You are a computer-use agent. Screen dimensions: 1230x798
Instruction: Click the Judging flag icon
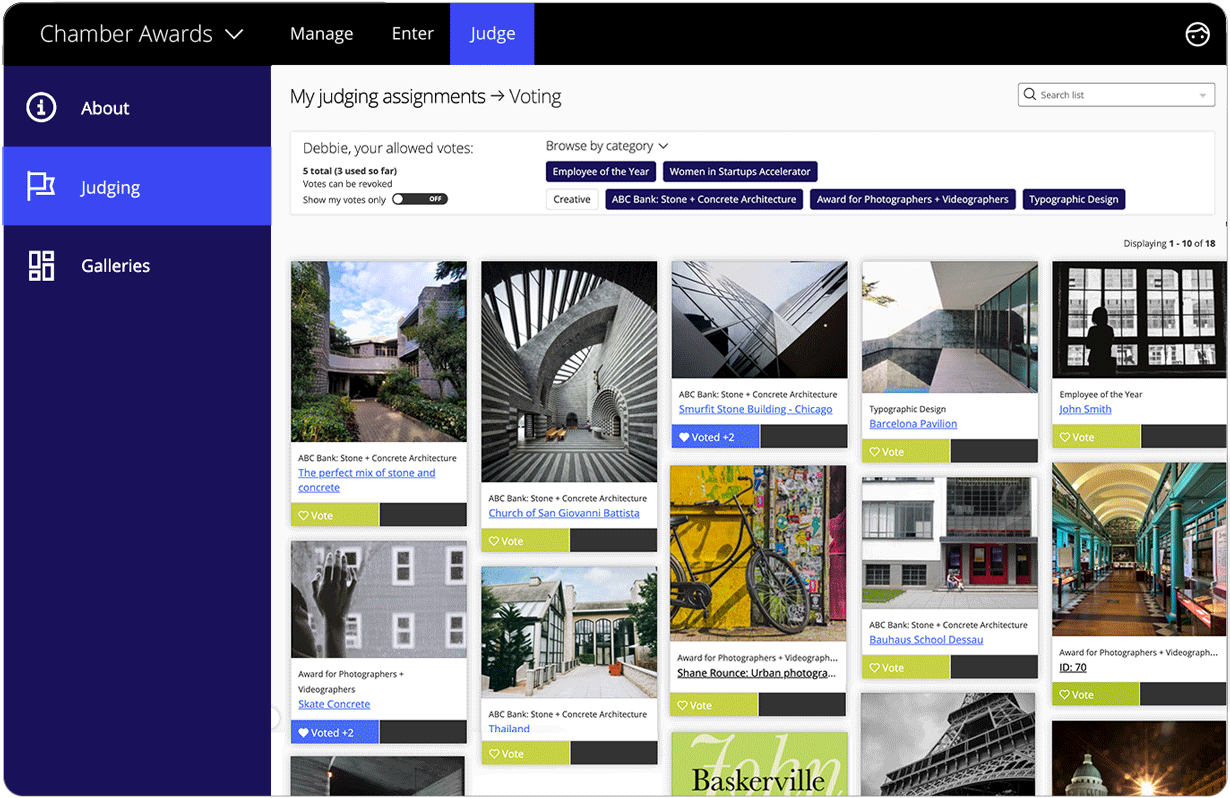41,187
